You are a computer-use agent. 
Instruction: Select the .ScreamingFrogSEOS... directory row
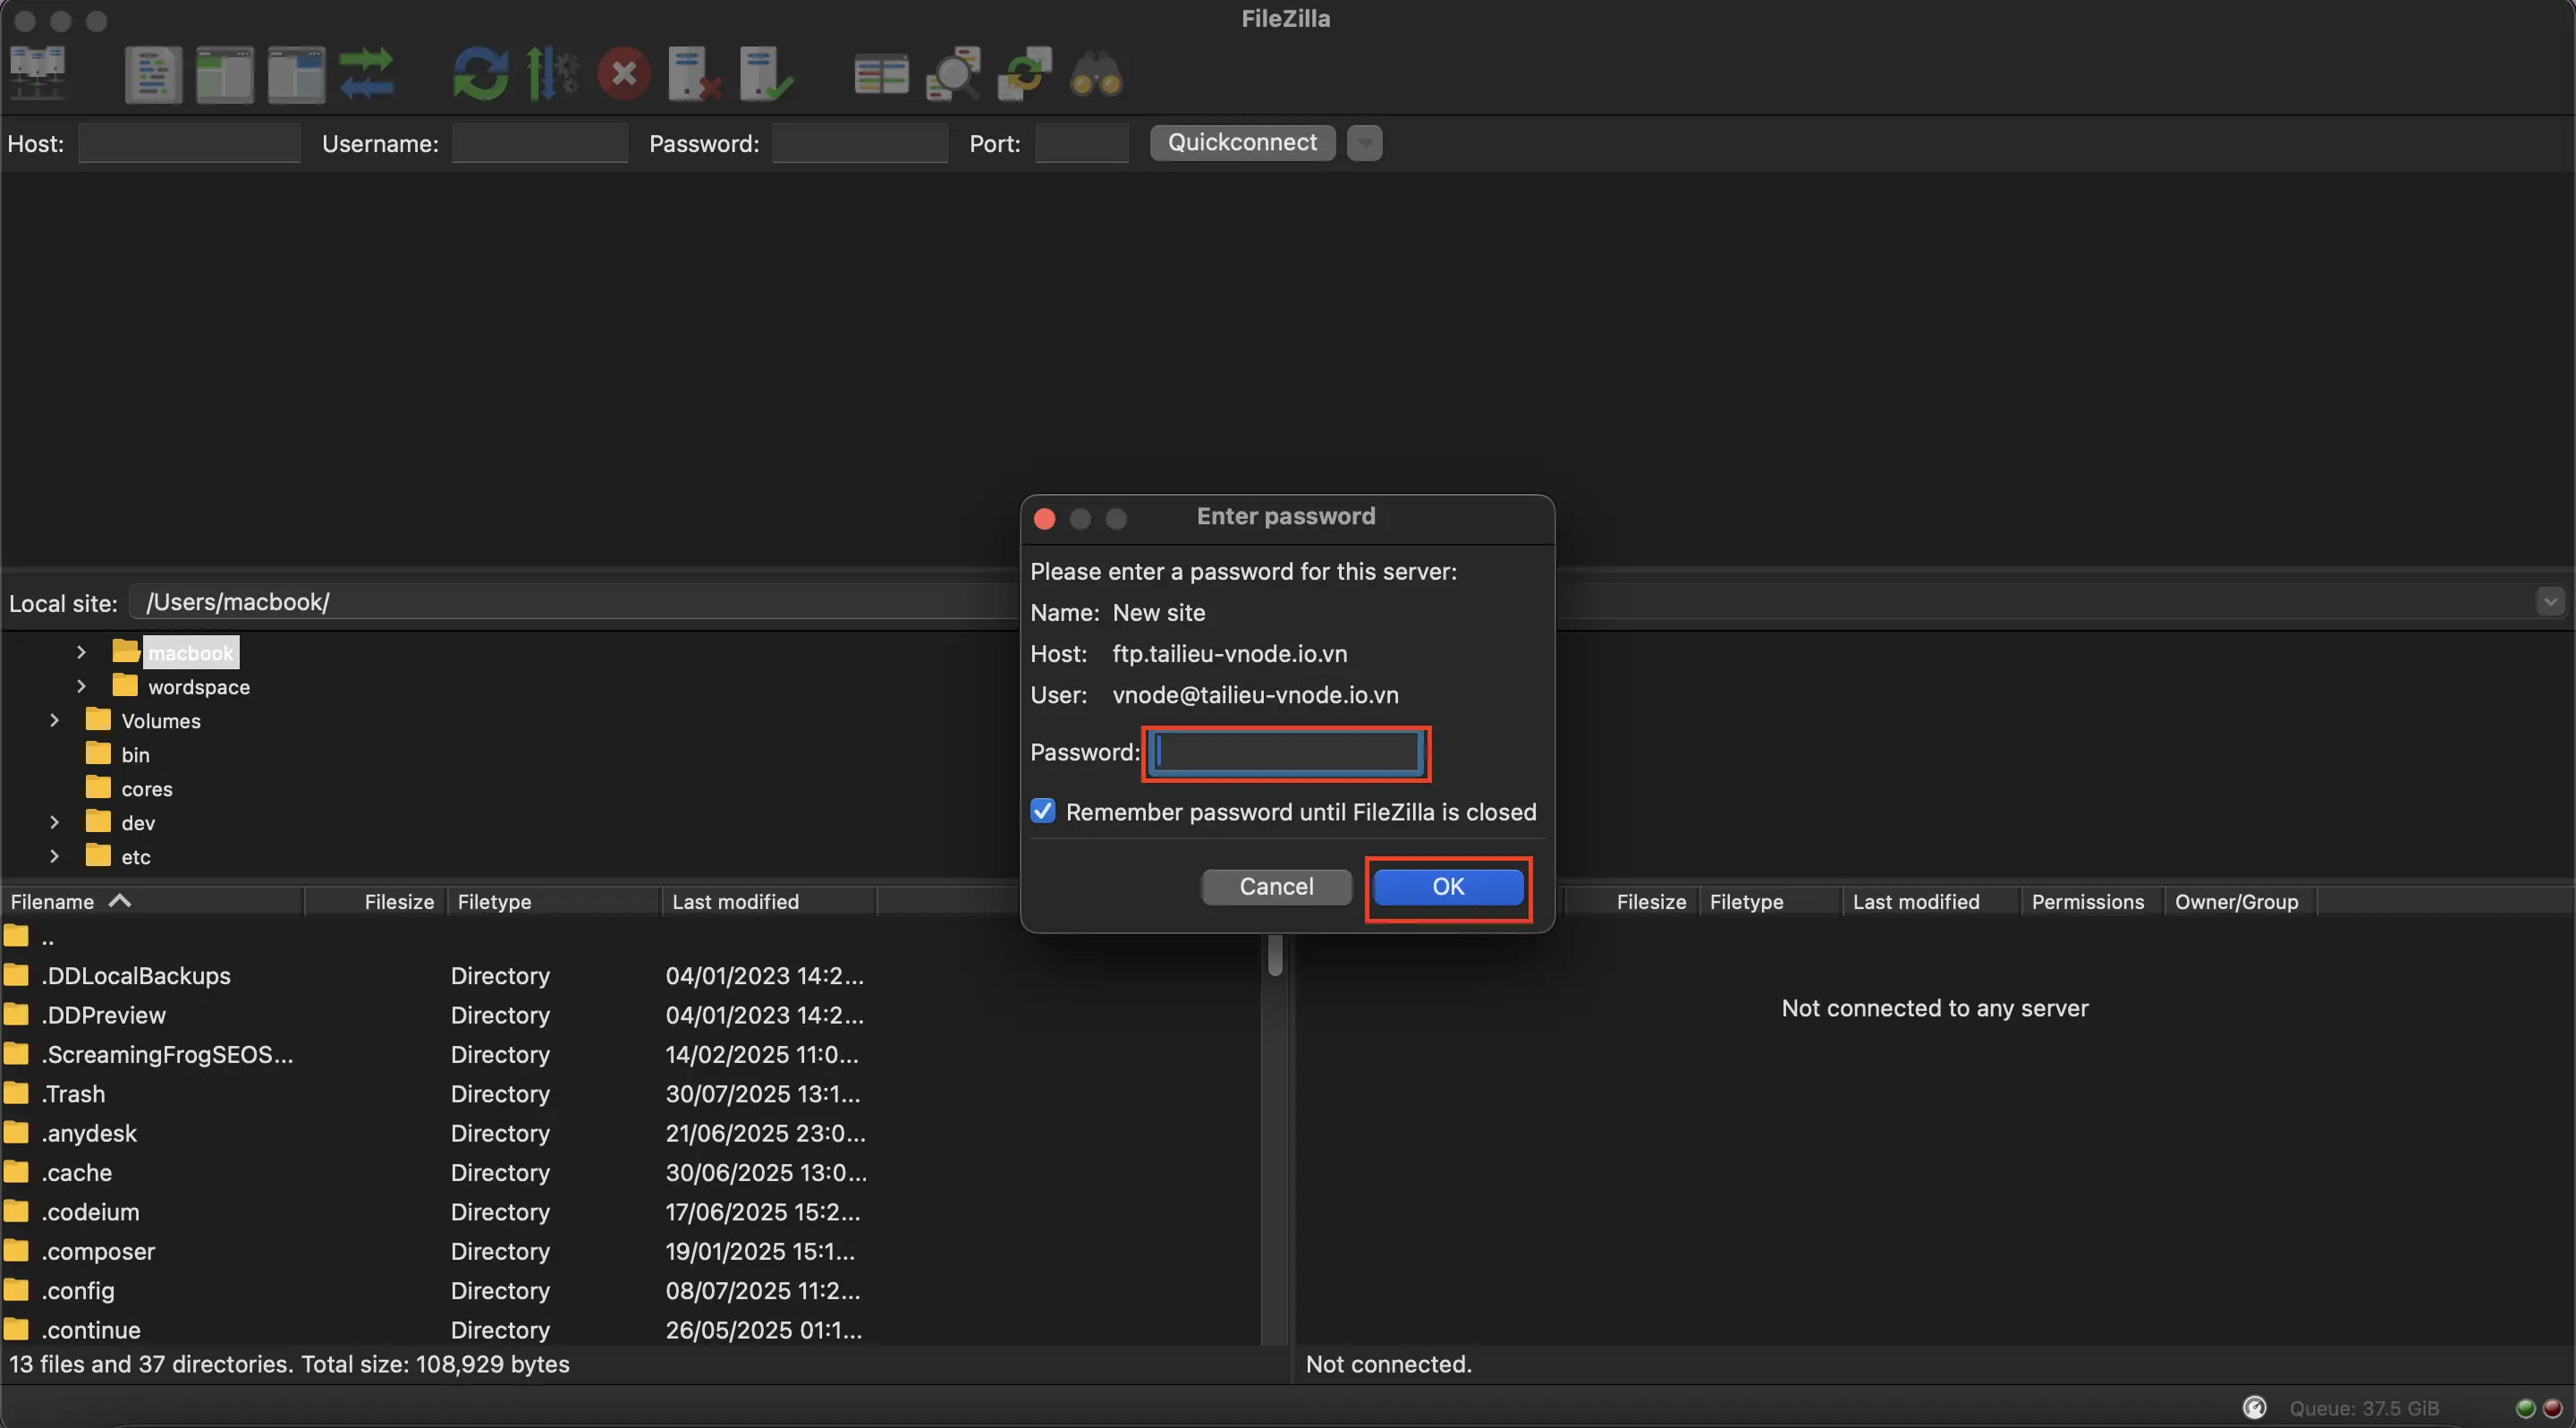click(630, 1054)
